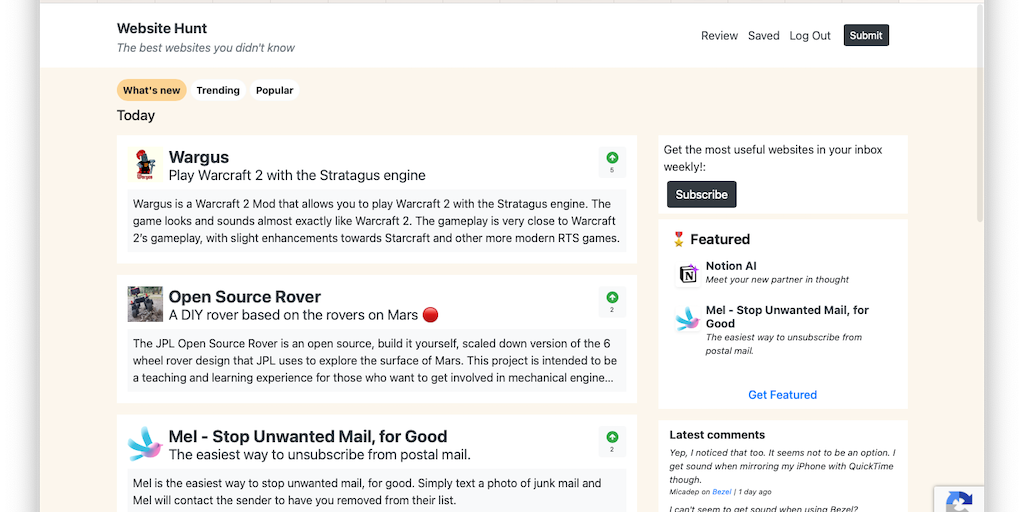
Task: Click the Mel bird logo in main list
Action: tap(145, 443)
